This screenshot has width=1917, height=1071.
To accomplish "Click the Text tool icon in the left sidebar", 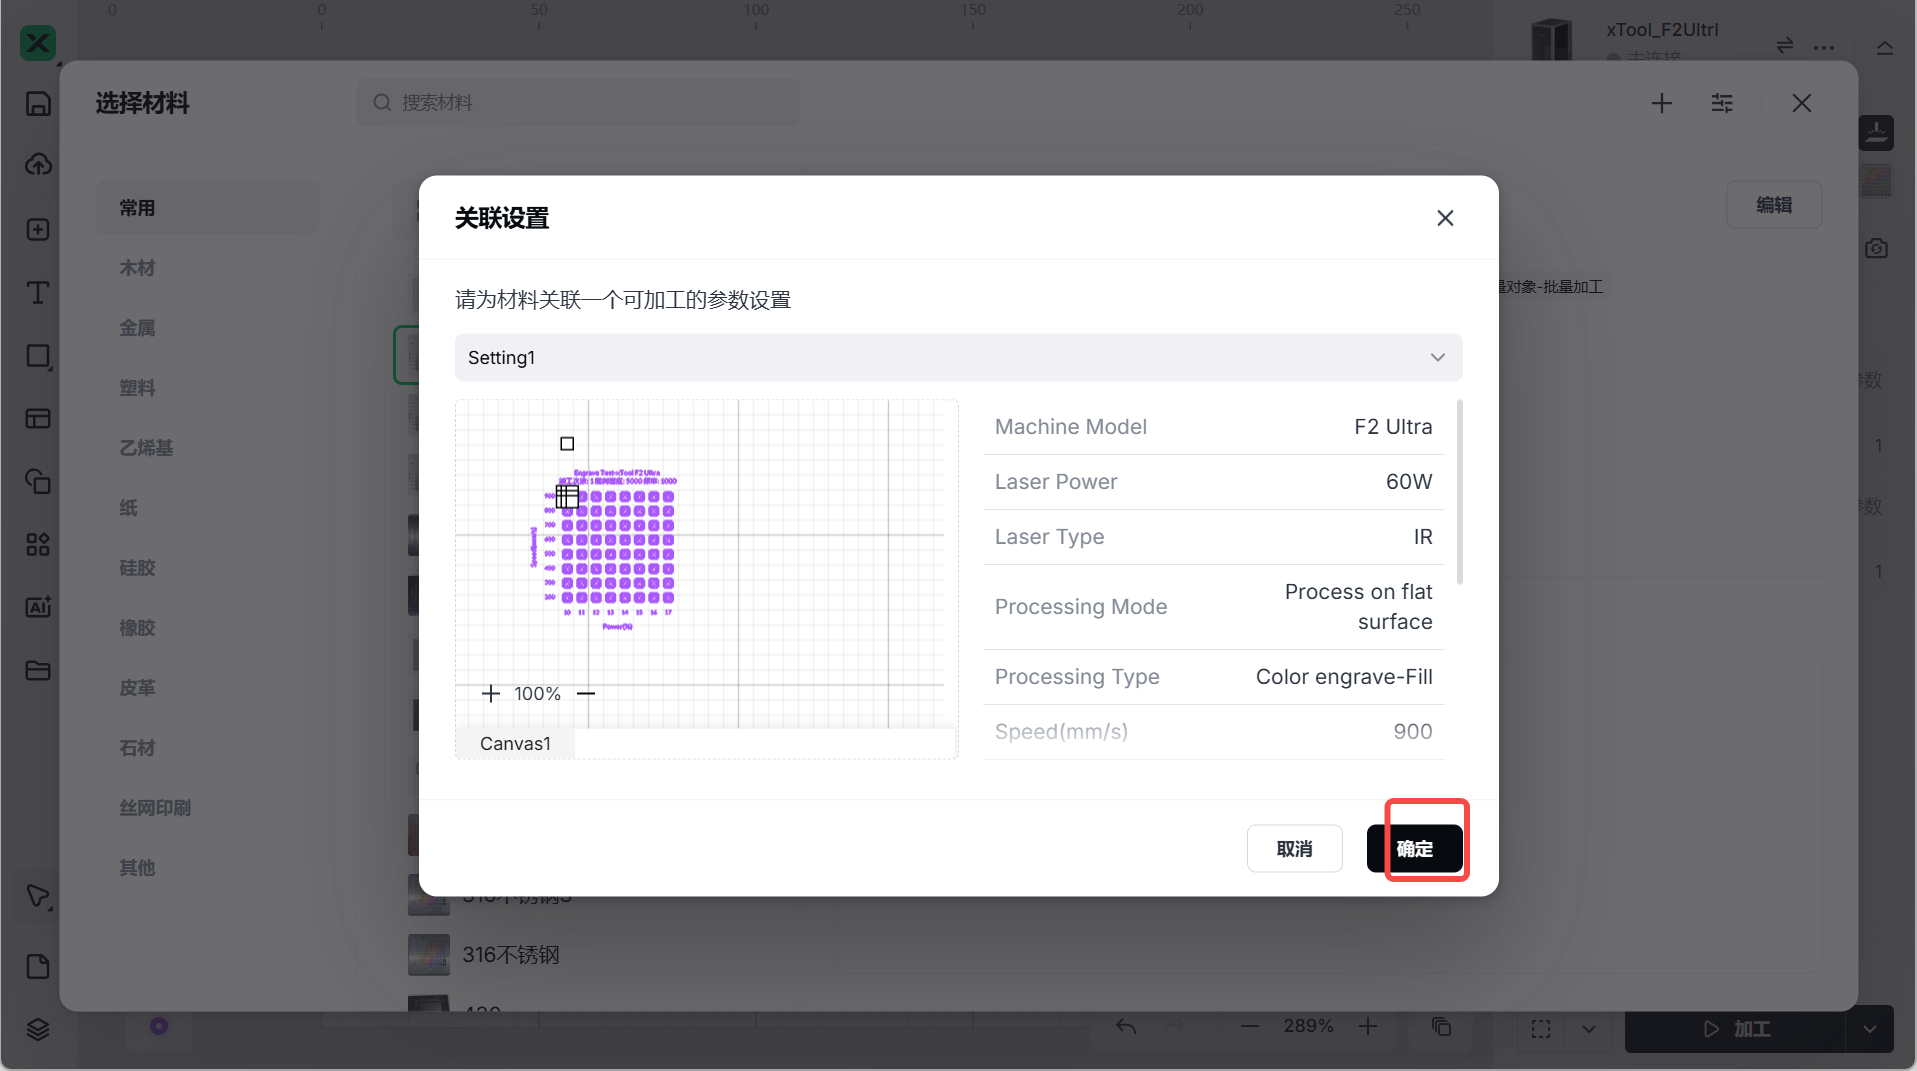I will coord(38,292).
